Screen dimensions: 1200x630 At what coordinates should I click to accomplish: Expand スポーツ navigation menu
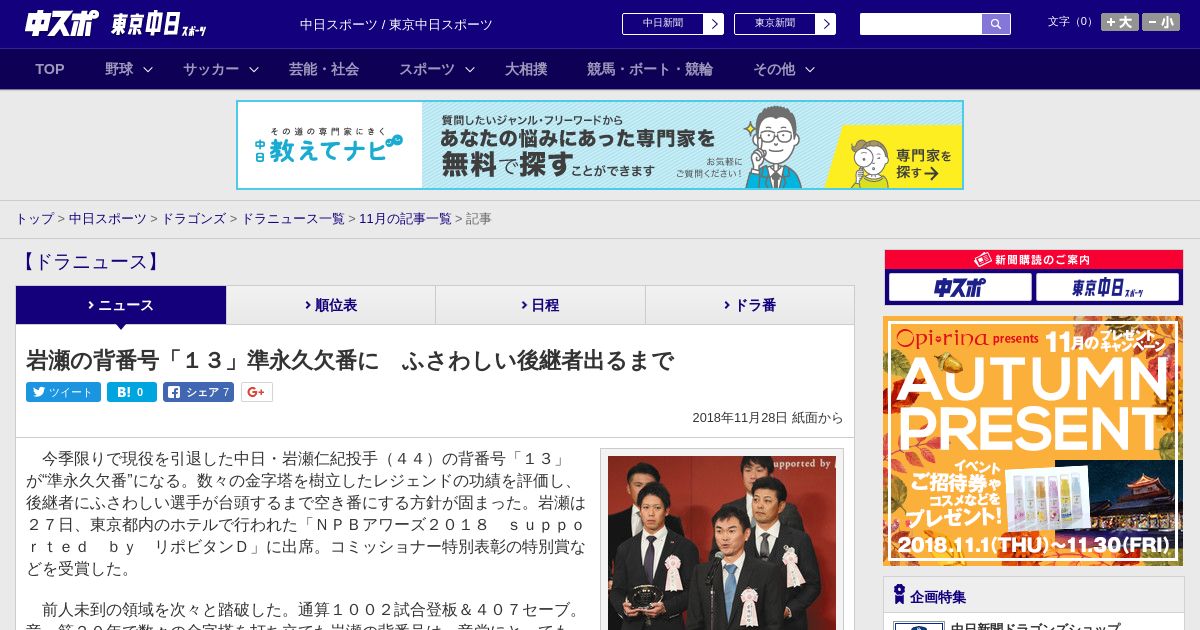pyautogui.click(x=437, y=69)
